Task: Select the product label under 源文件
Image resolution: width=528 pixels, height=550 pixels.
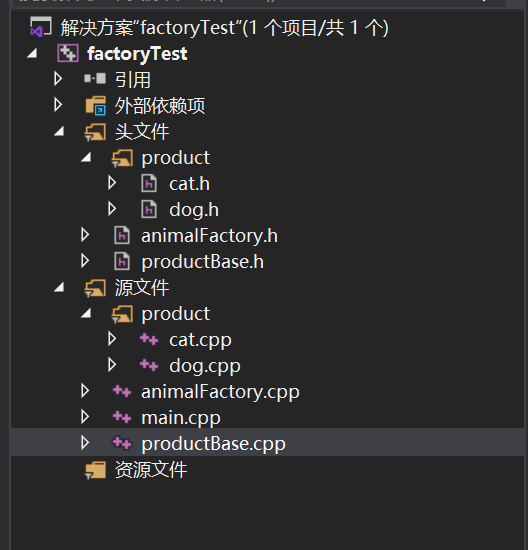Action: pos(175,314)
